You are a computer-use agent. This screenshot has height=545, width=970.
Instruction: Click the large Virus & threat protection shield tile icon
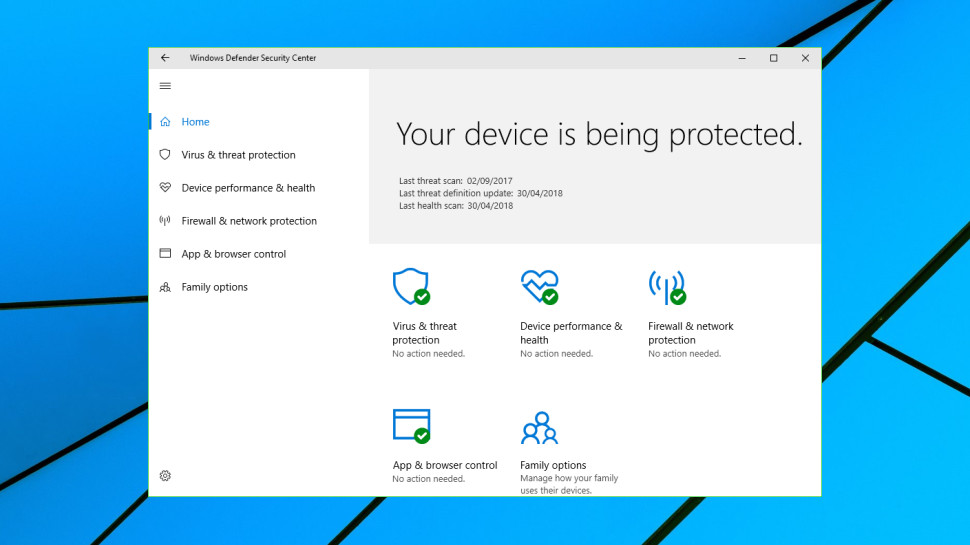(x=411, y=287)
